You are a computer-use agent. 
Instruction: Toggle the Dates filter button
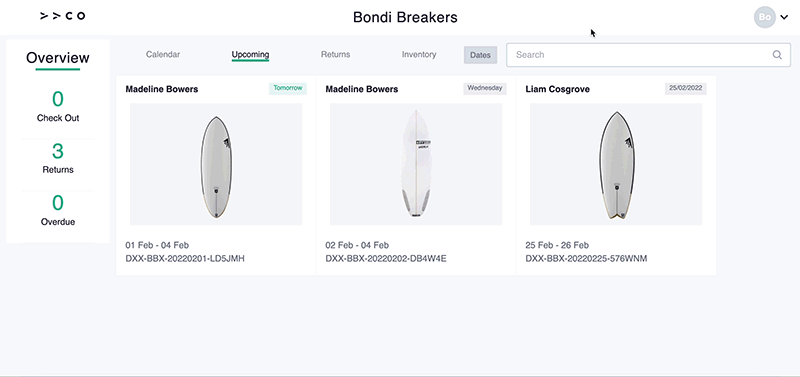point(480,55)
